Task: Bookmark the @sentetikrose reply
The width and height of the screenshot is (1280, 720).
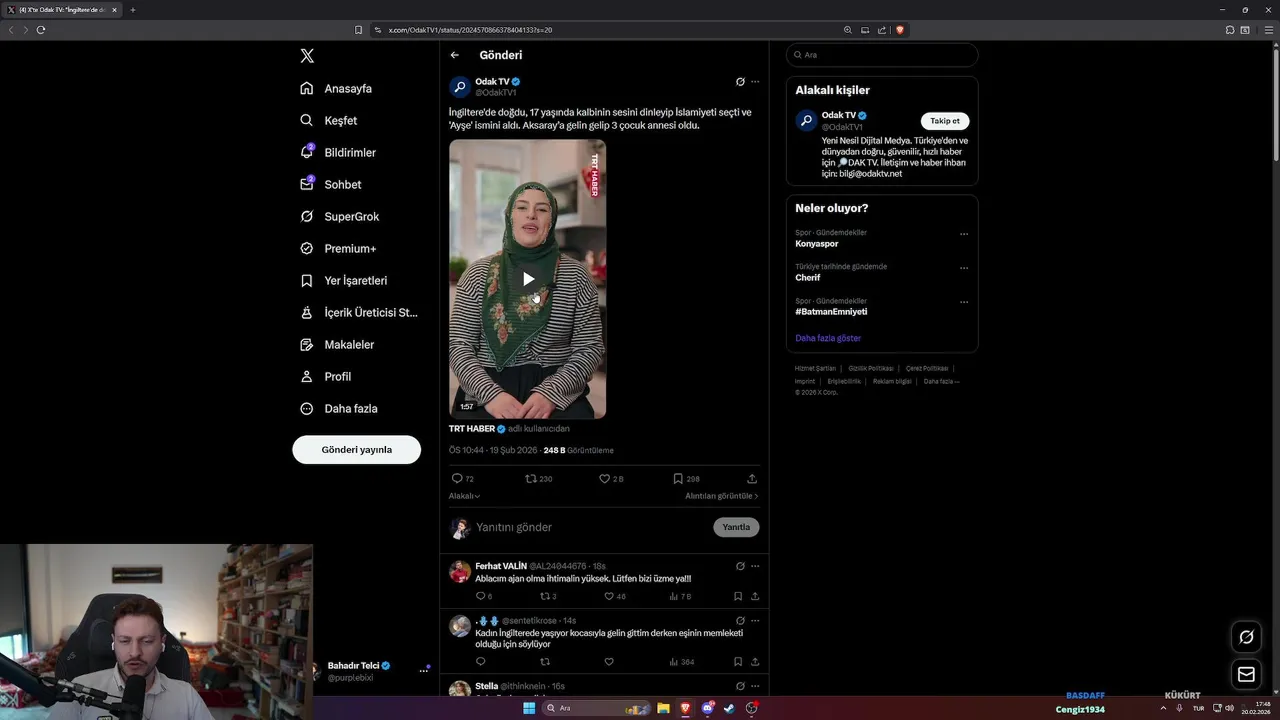Action: (x=738, y=662)
